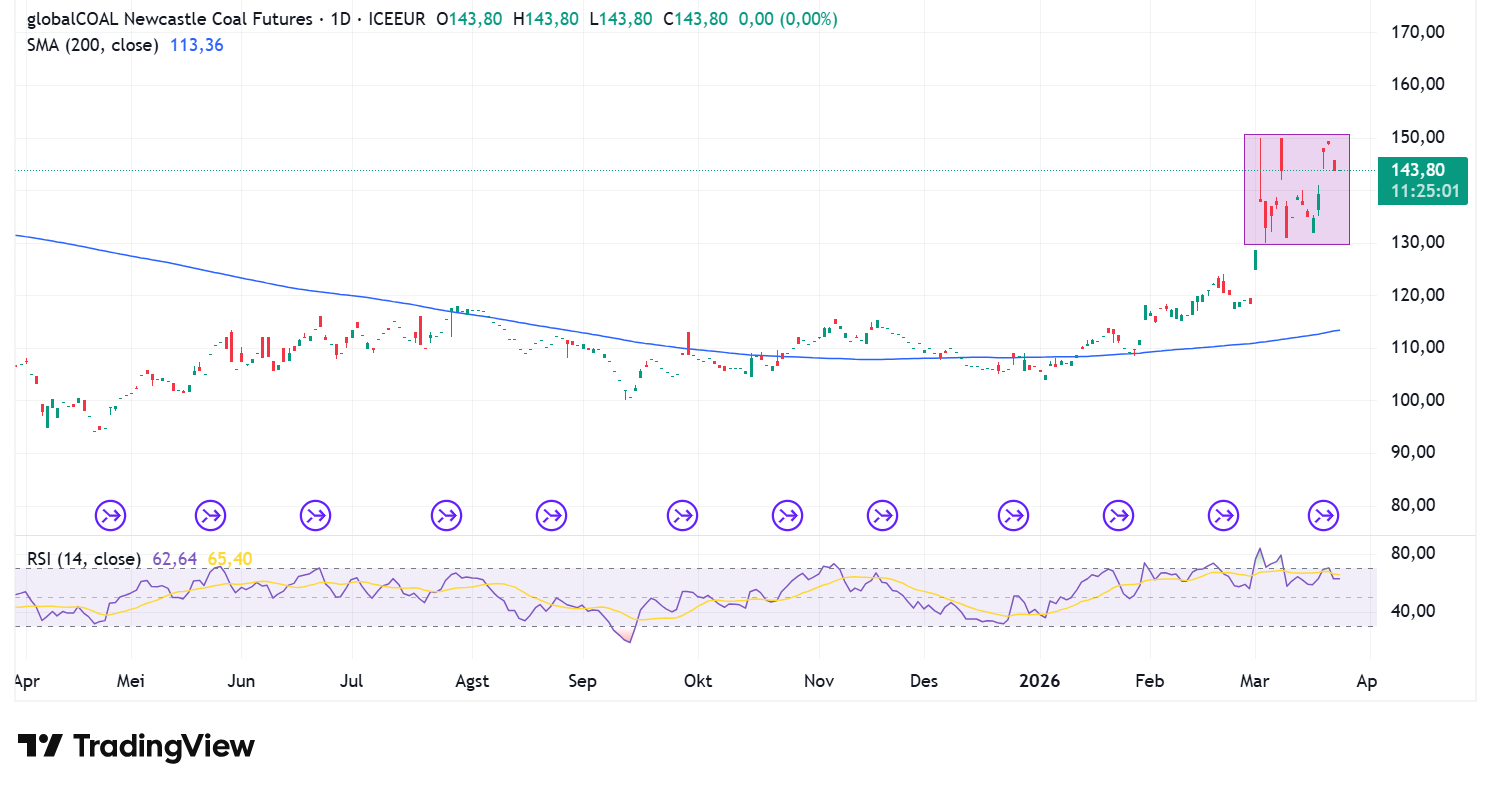Screen dimensions: 1491x791
Task: Click the 110,00 price axis label
Action: [x=1418, y=347]
